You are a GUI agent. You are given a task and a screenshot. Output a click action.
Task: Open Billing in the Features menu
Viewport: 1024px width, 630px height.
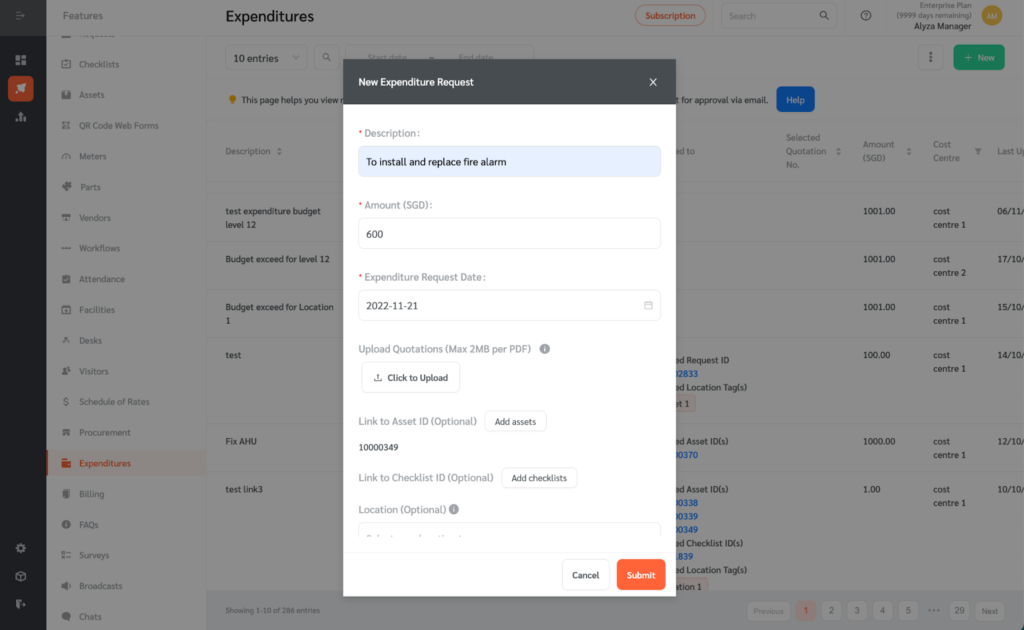pos(91,494)
